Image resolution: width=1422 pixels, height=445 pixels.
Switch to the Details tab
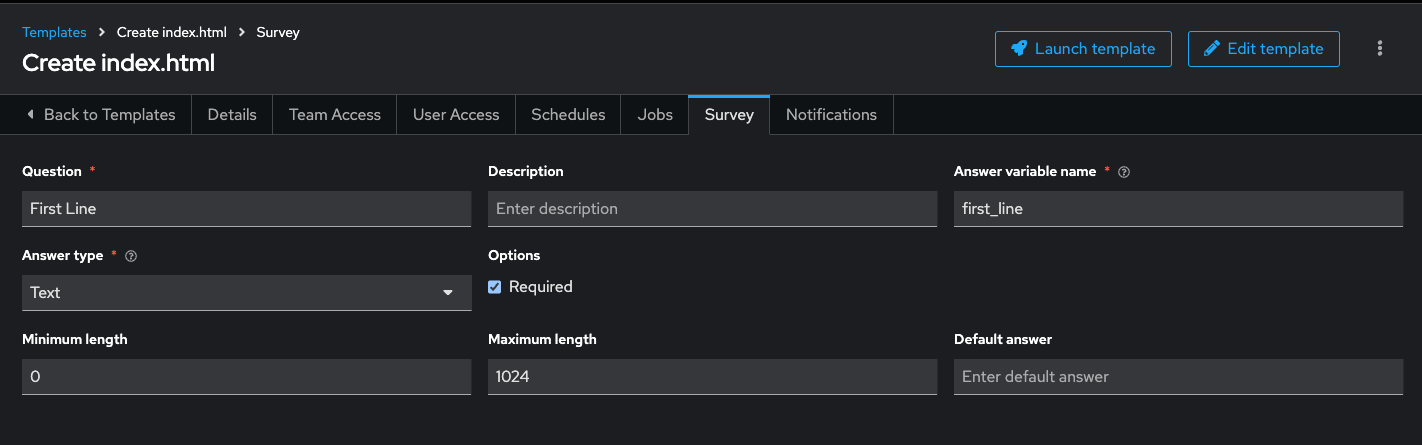(x=232, y=114)
